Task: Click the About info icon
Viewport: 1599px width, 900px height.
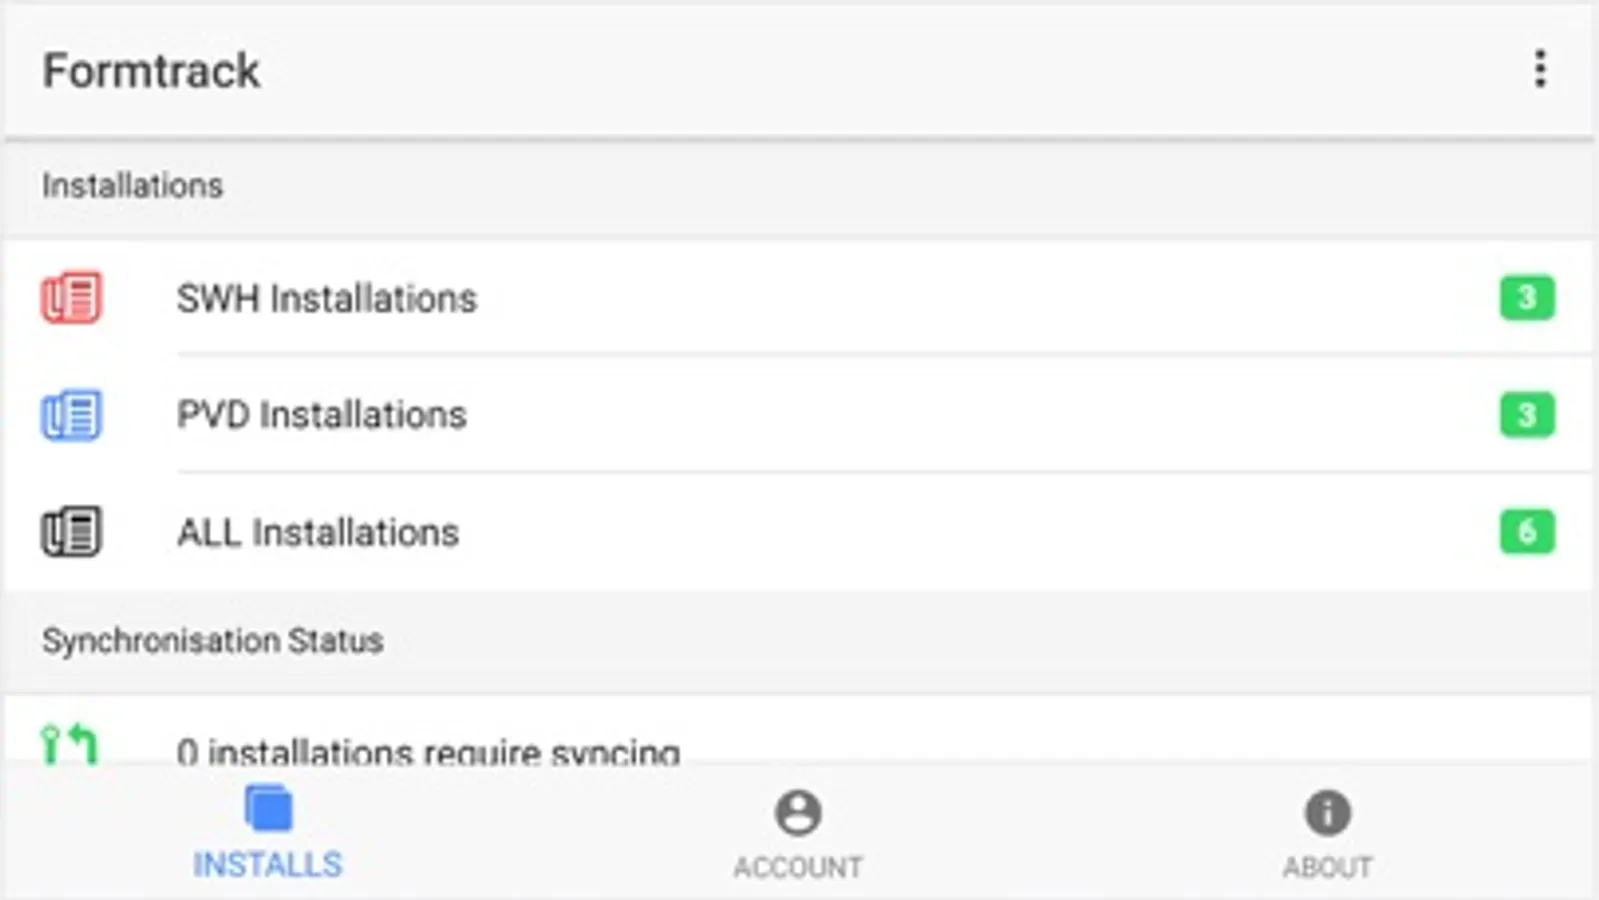Action: pyautogui.click(x=1327, y=812)
